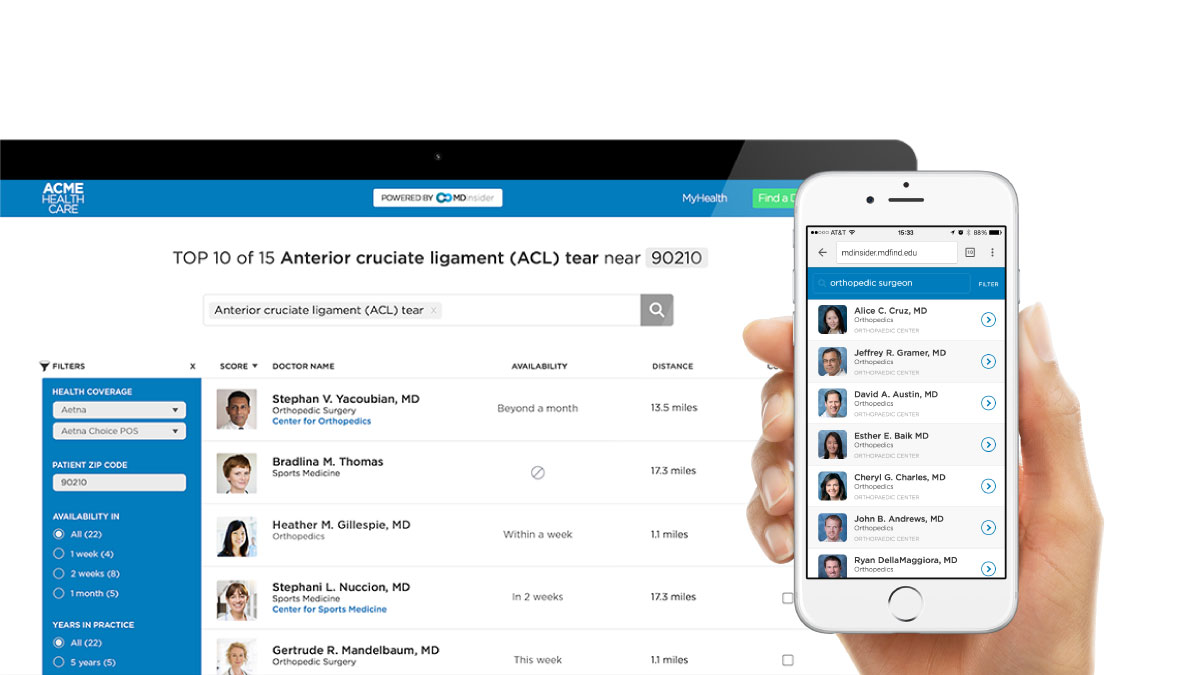This screenshot has height=675, width=1200.
Task: Tick the compare checkbox for Stephani Nuccion
Action: tap(788, 598)
